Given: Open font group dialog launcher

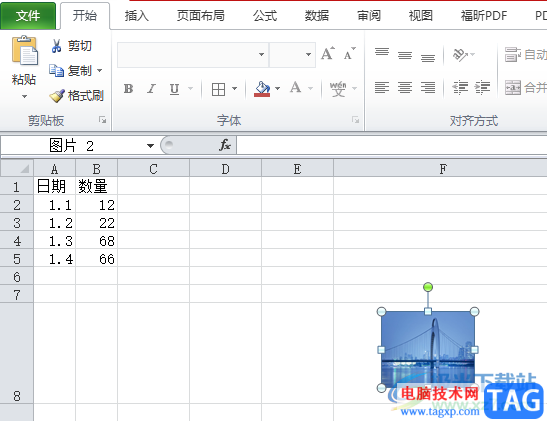Looking at the screenshot, I should (x=355, y=120).
